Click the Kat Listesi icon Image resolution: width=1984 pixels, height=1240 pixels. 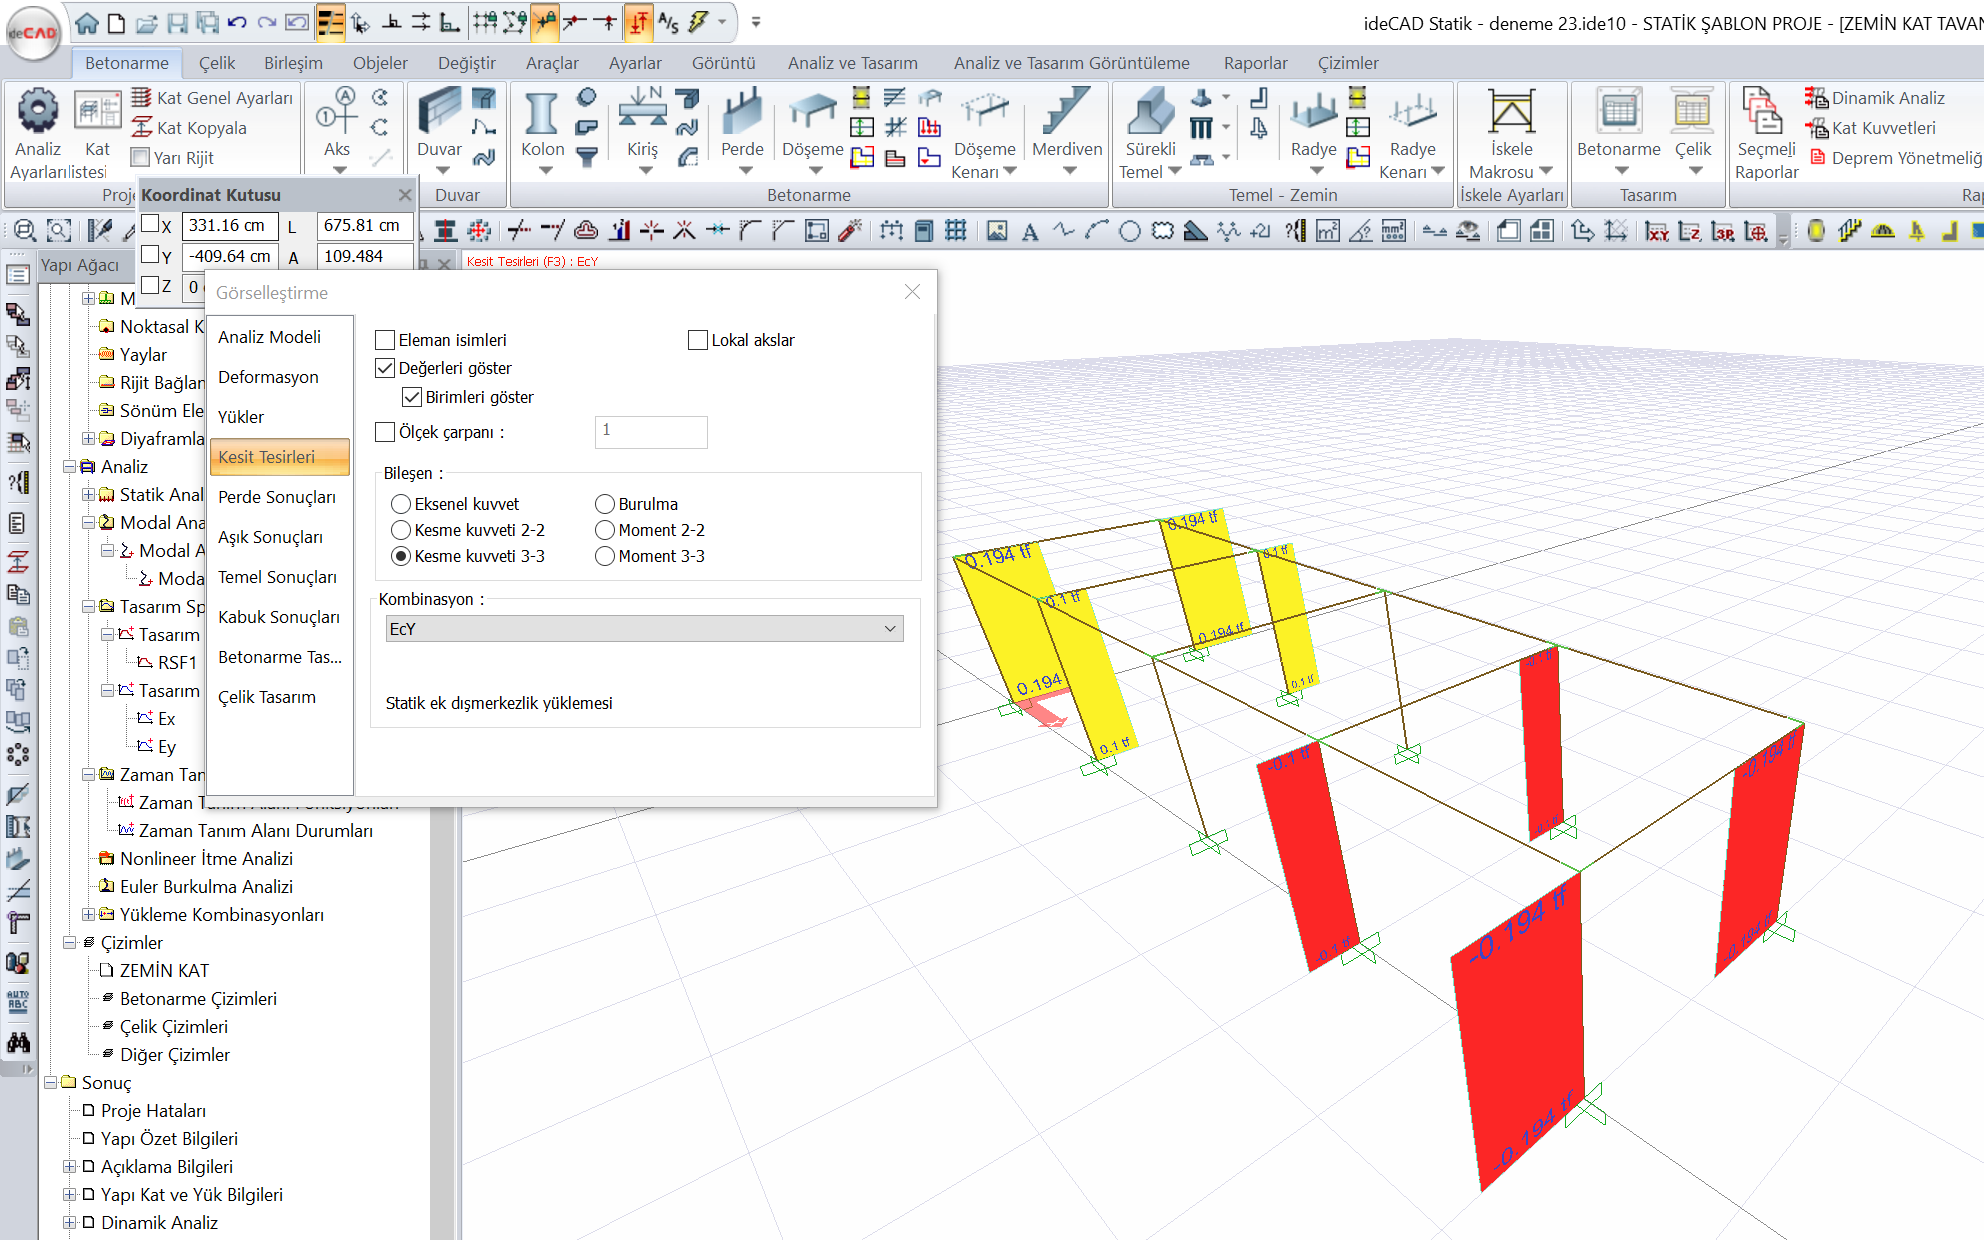97,111
